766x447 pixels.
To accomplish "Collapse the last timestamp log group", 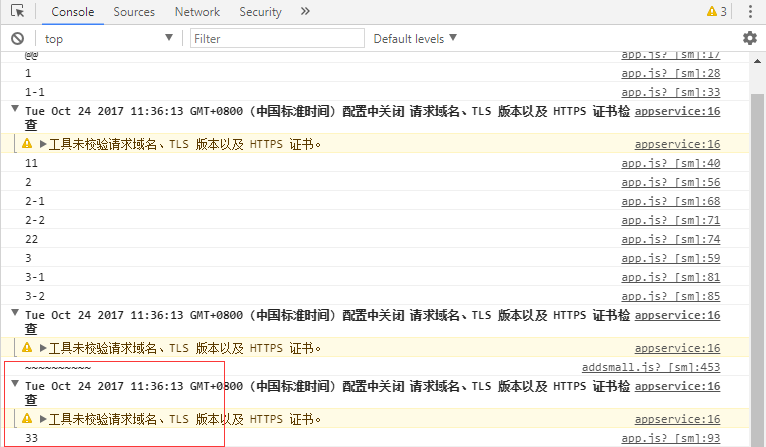I will click(x=15, y=385).
